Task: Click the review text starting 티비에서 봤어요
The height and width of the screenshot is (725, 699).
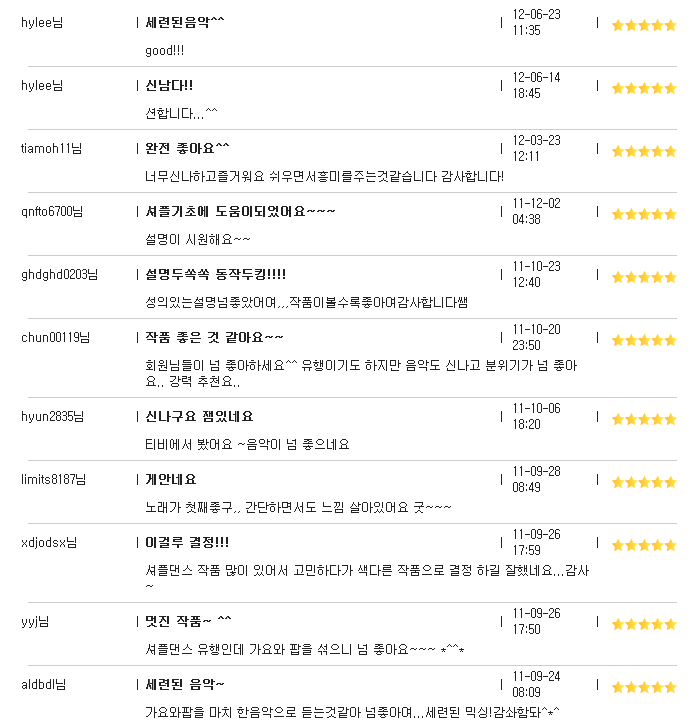Action: [247, 445]
